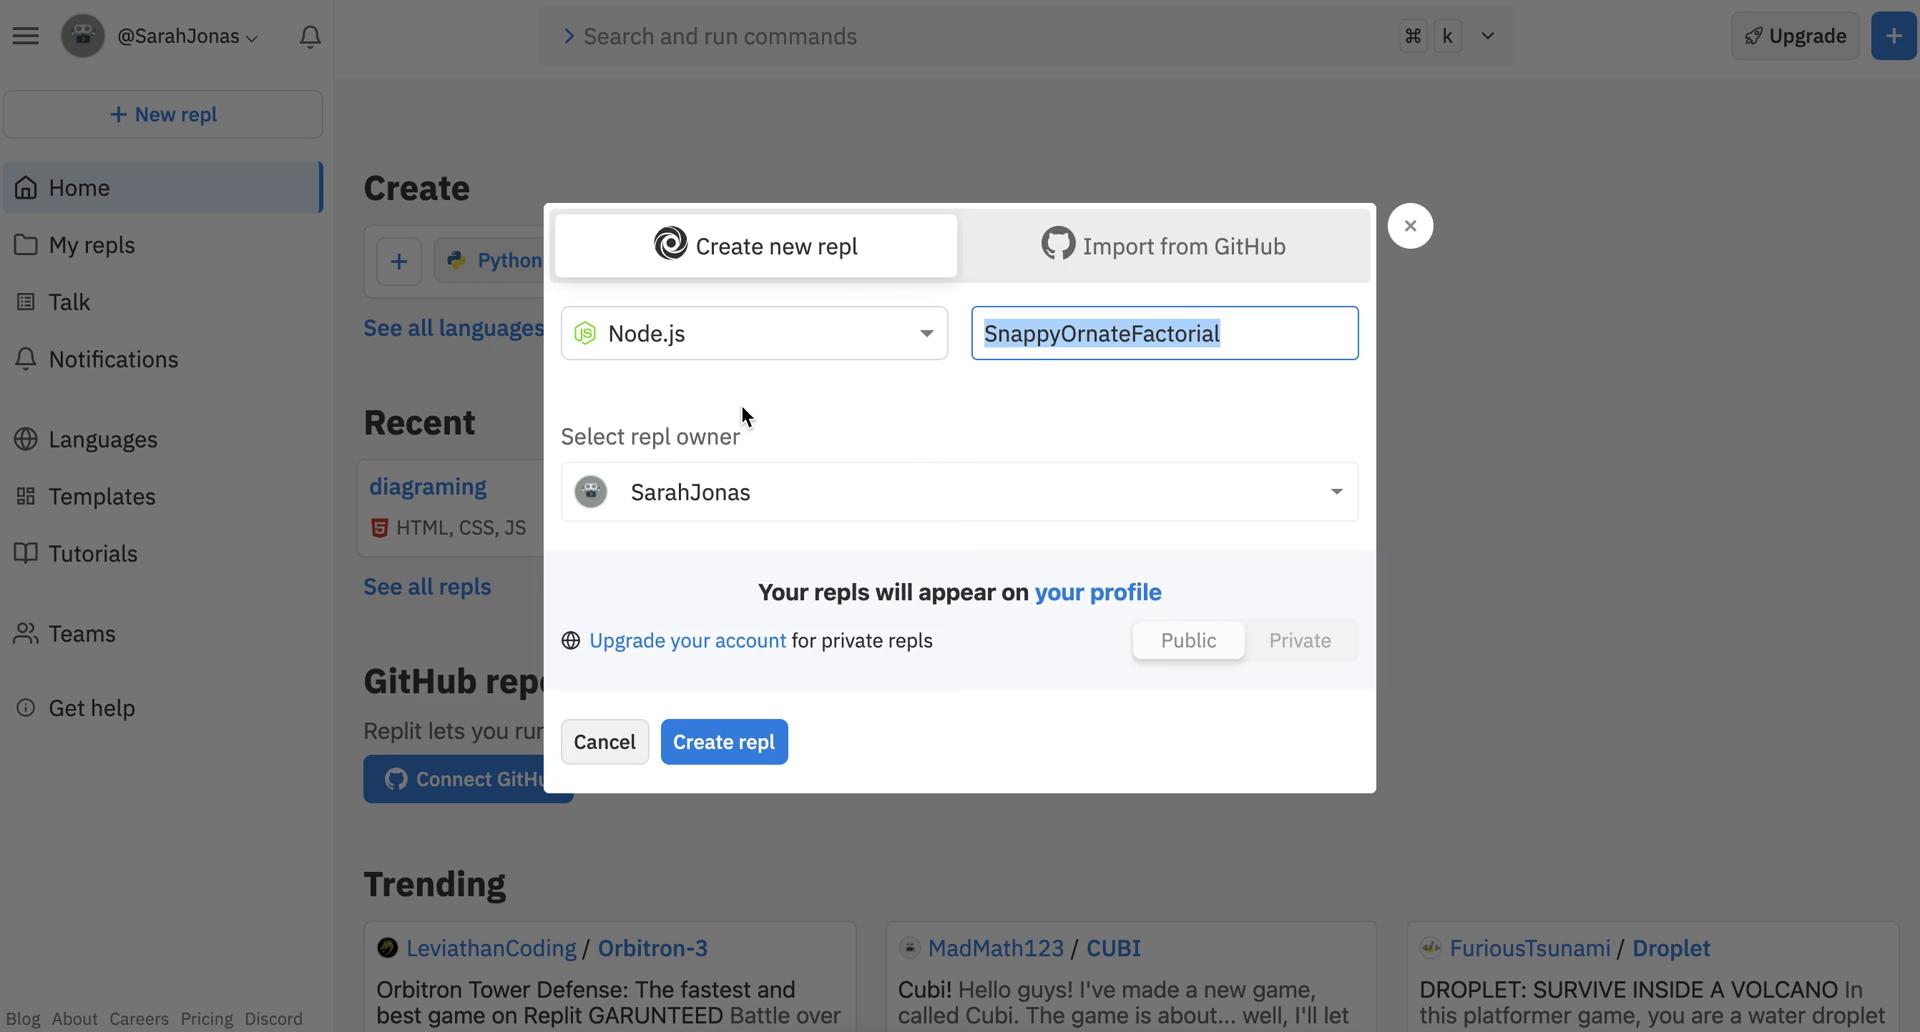Screen dimensions: 1920x1032
Task: Select Public visibility option
Action: (1188, 641)
